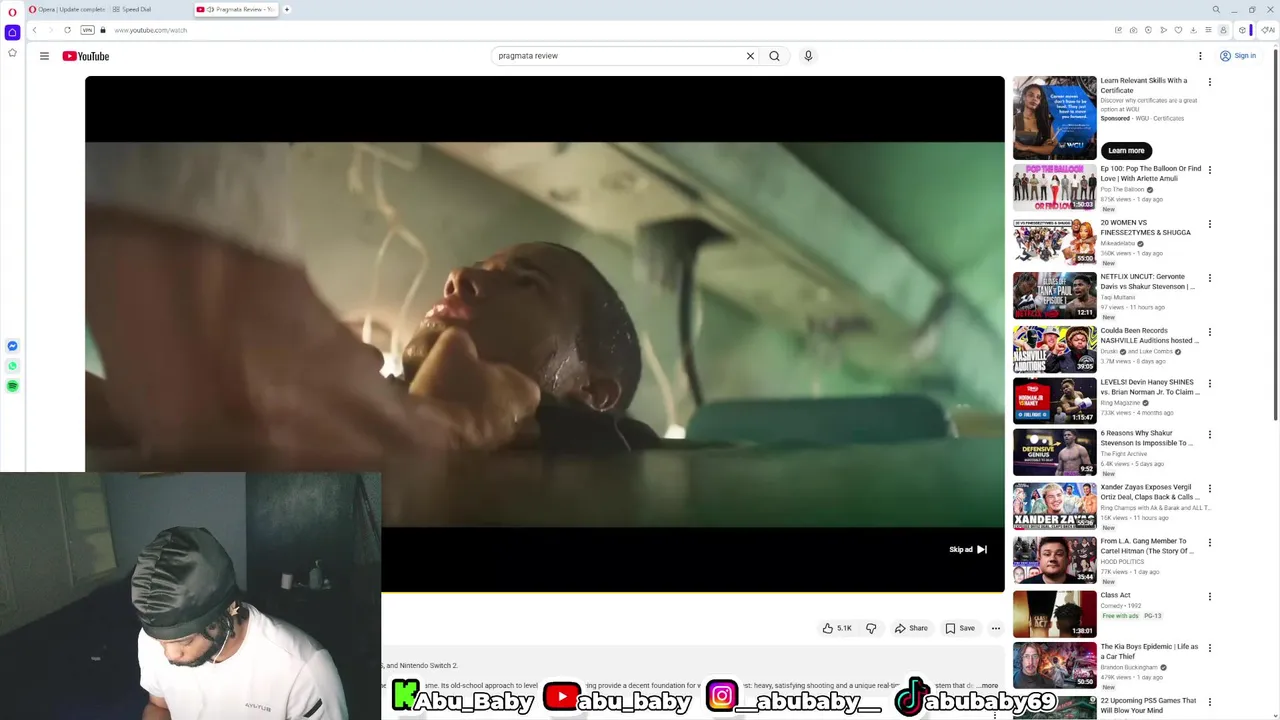This screenshot has width=1280, height=720.
Task: Submit search with magnifier icon
Action: point(774,56)
